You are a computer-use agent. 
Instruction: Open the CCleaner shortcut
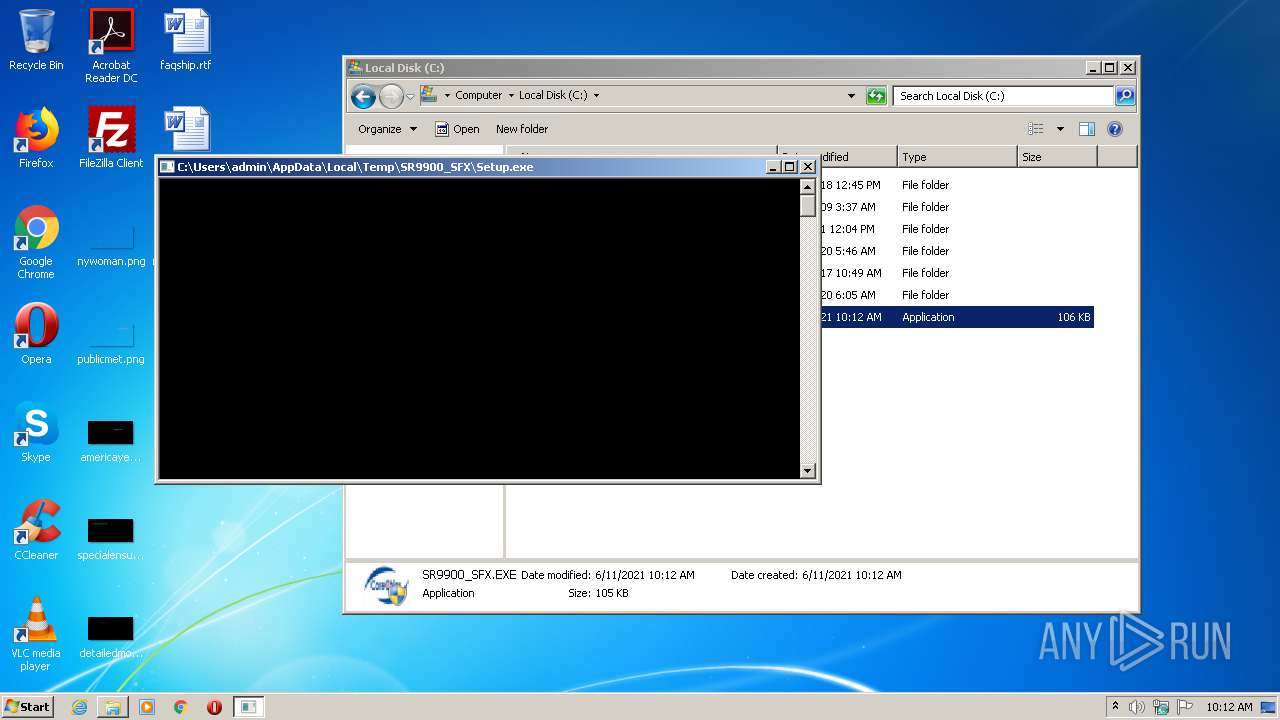(x=36, y=530)
